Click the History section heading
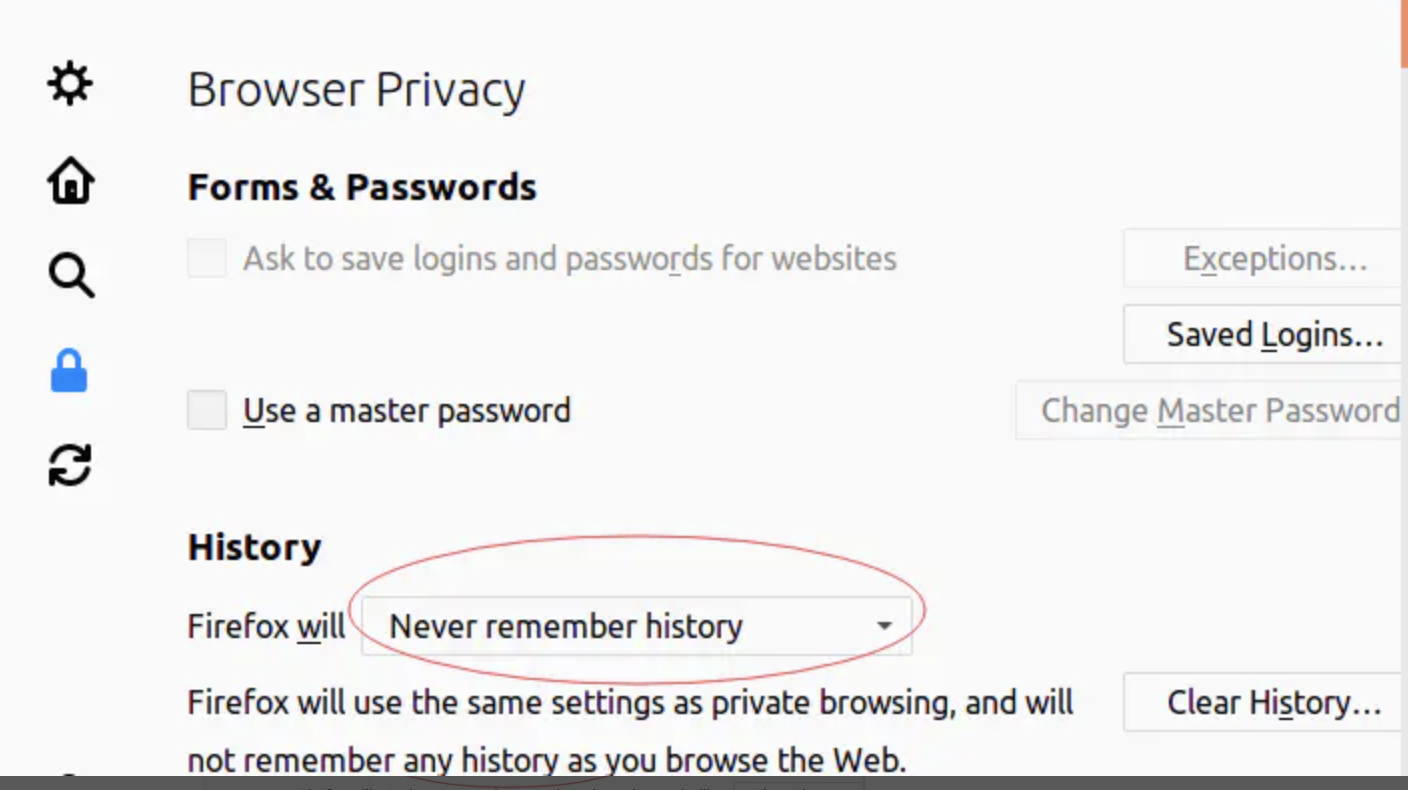 pos(254,547)
